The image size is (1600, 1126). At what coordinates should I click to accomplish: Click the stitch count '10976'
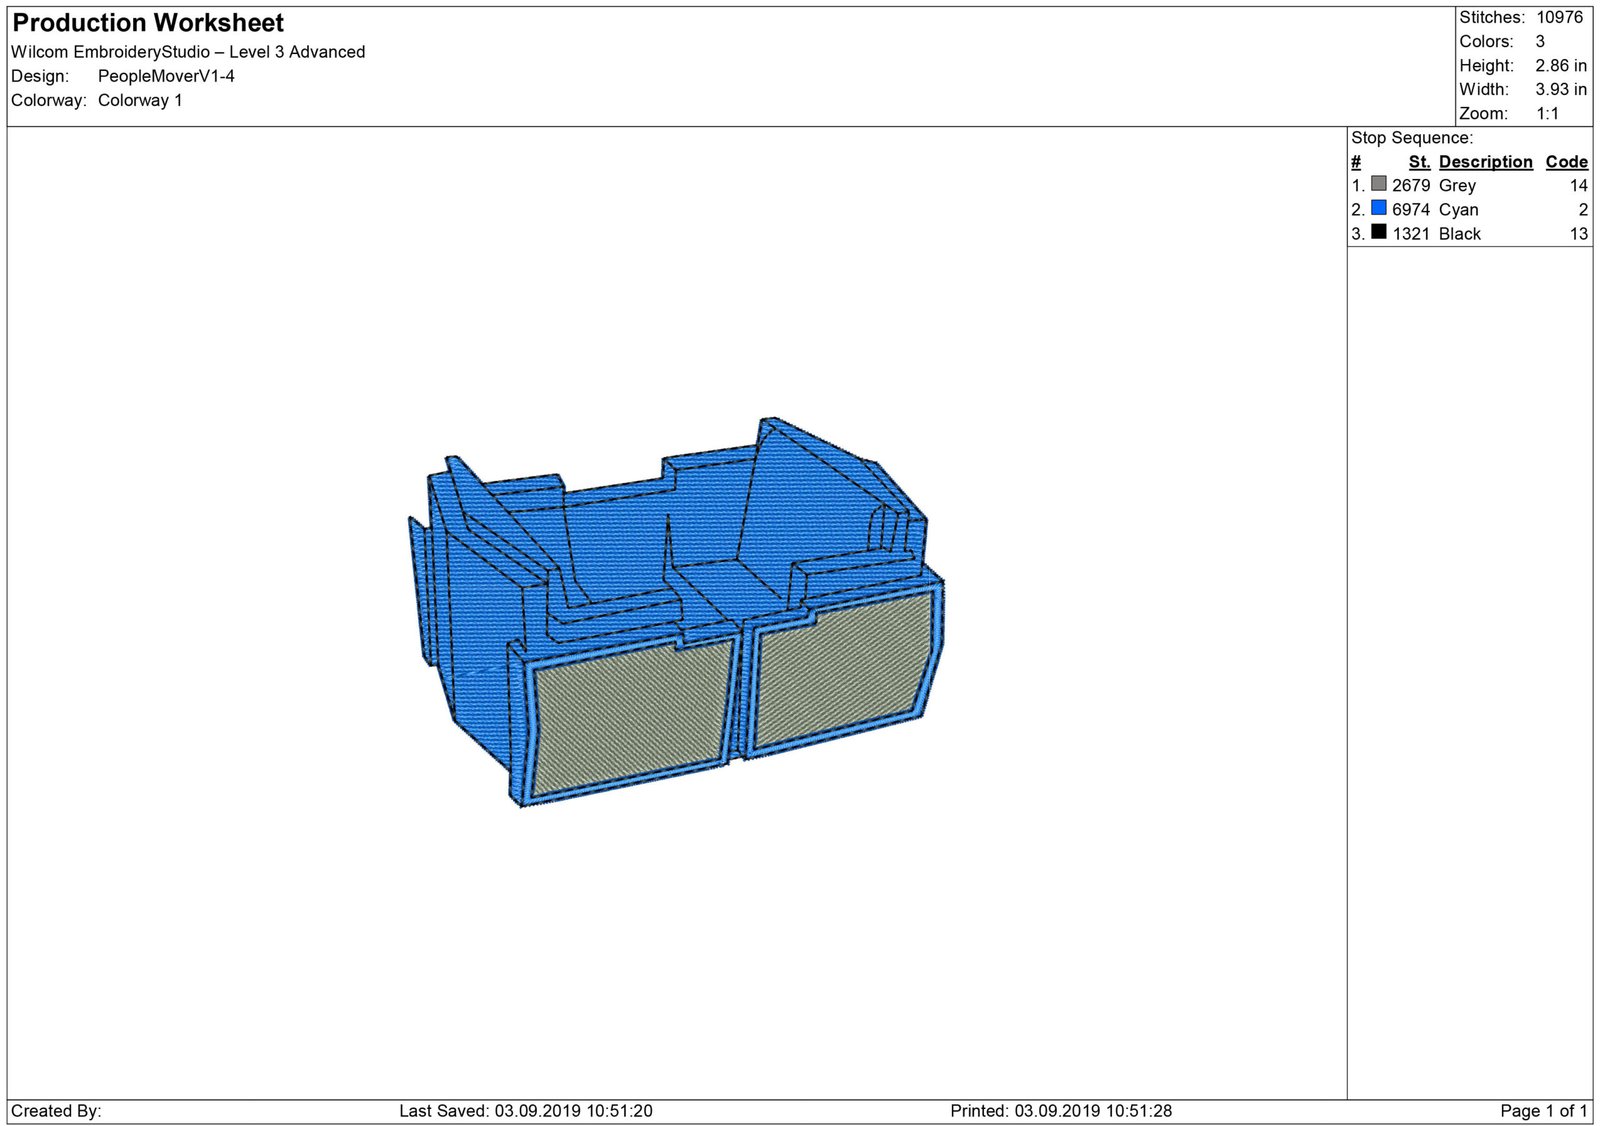pos(1560,17)
